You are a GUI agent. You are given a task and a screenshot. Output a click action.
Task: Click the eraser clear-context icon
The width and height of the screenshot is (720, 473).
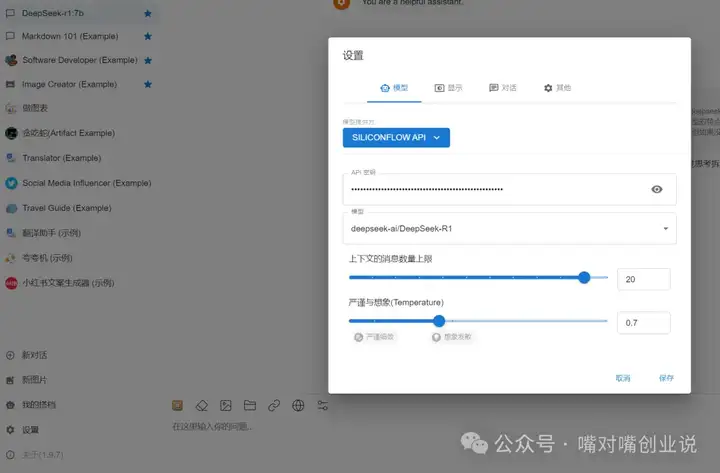coord(202,405)
